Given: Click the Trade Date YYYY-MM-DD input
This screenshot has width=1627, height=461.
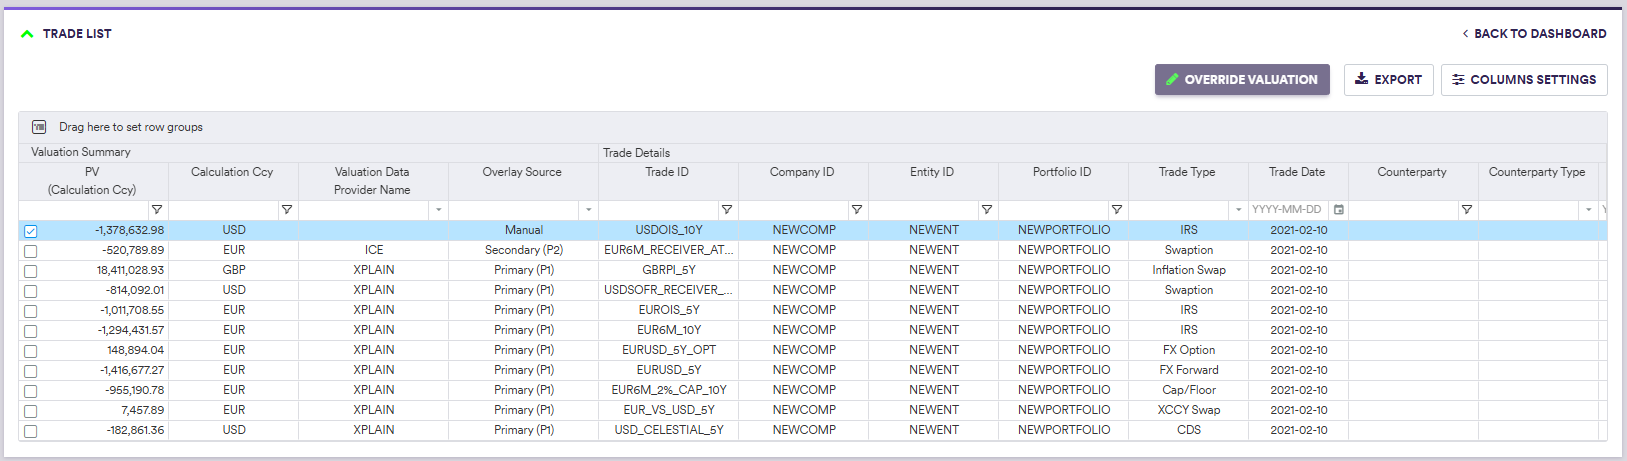Looking at the screenshot, I should point(1287,210).
